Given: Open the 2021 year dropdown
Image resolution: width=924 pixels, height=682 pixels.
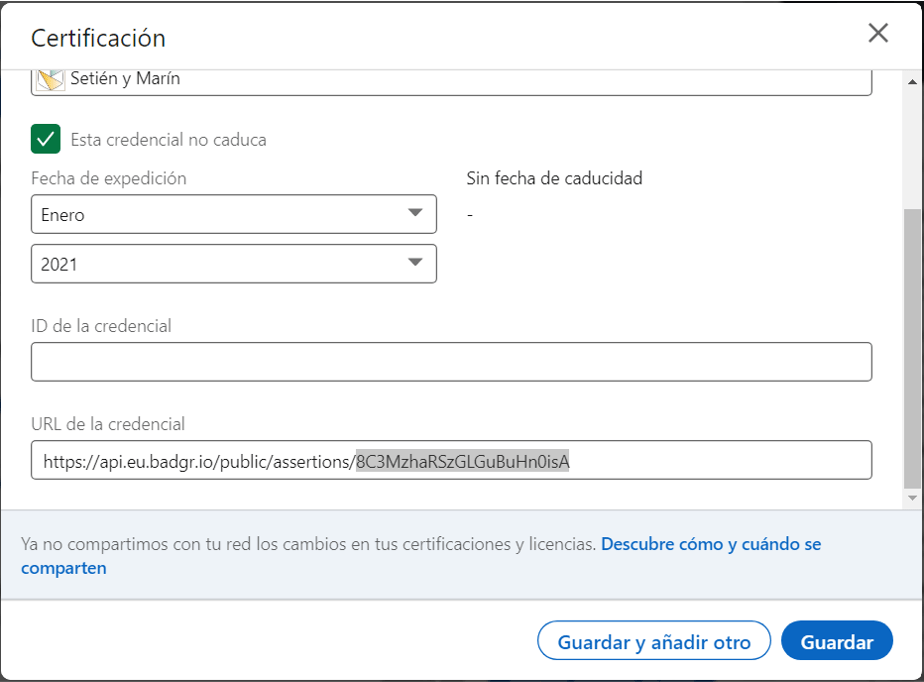Looking at the screenshot, I should (x=234, y=263).
